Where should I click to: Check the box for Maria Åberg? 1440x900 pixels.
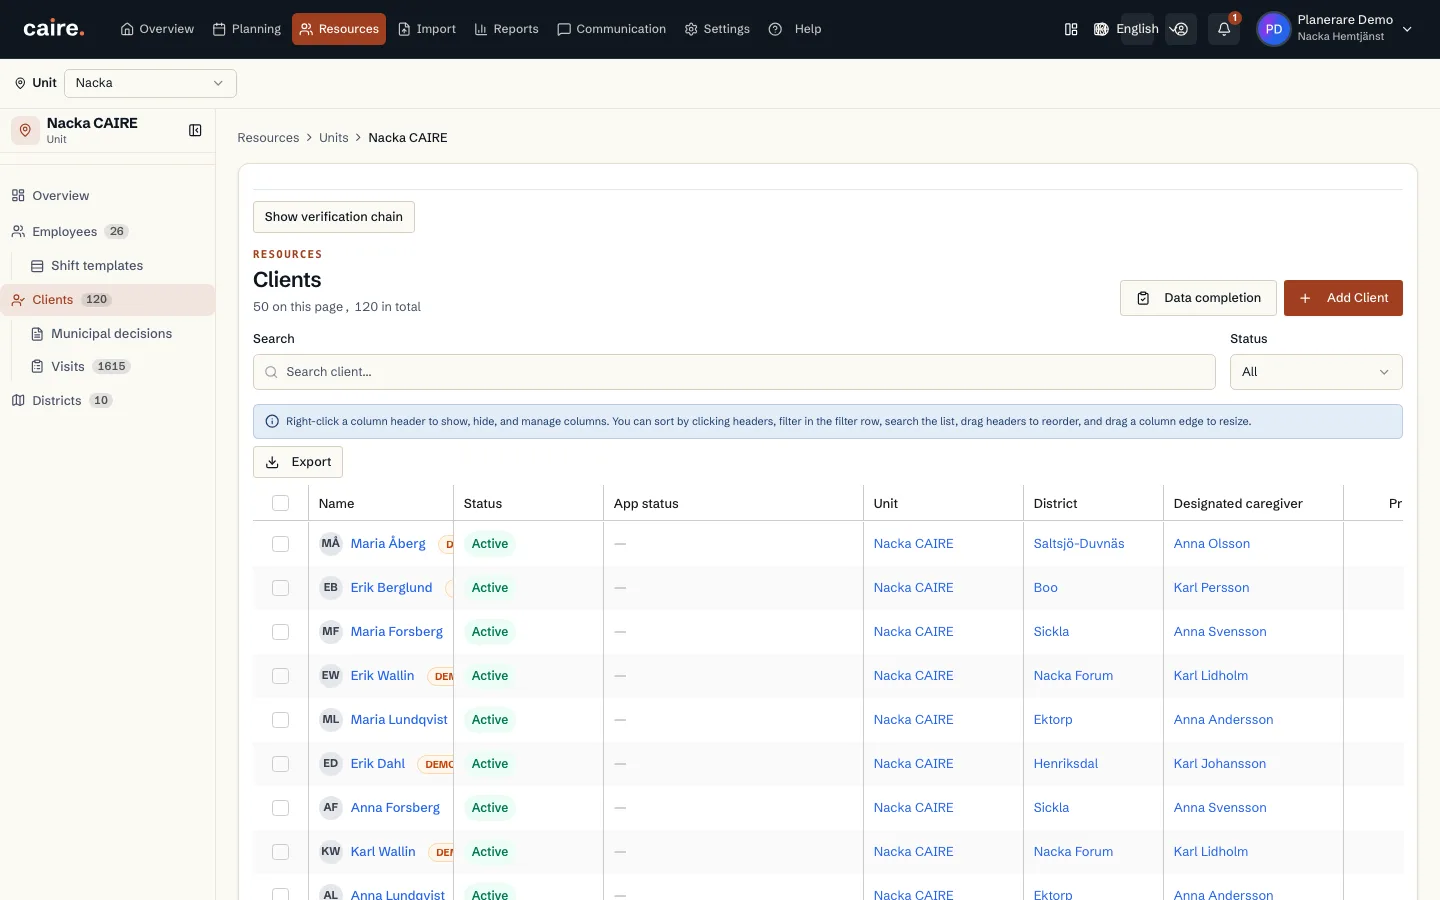point(280,544)
